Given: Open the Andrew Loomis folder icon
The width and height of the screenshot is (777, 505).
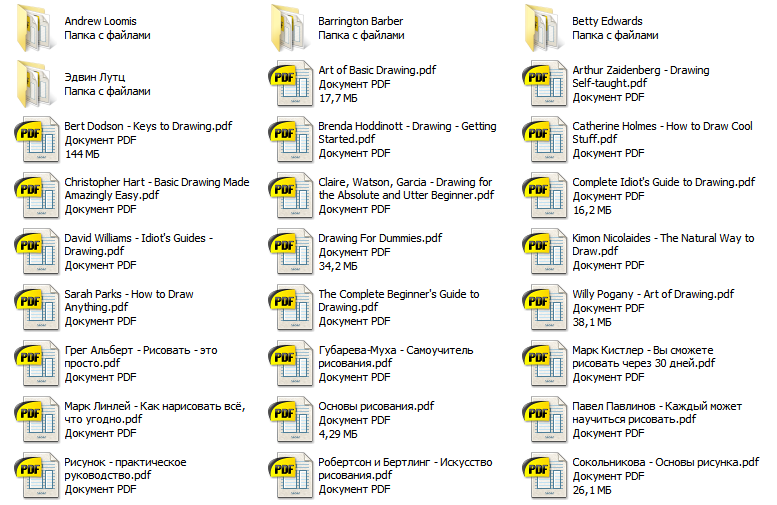Looking at the screenshot, I should pyautogui.click(x=35, y=28).
